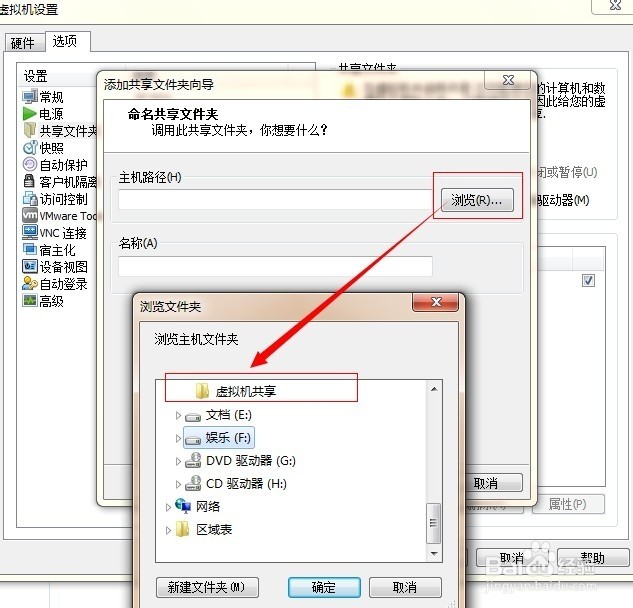This screenshot has width=633, height=608.
Task: Close the 浏览文件夹 dialog
Action: coord(436,302)
